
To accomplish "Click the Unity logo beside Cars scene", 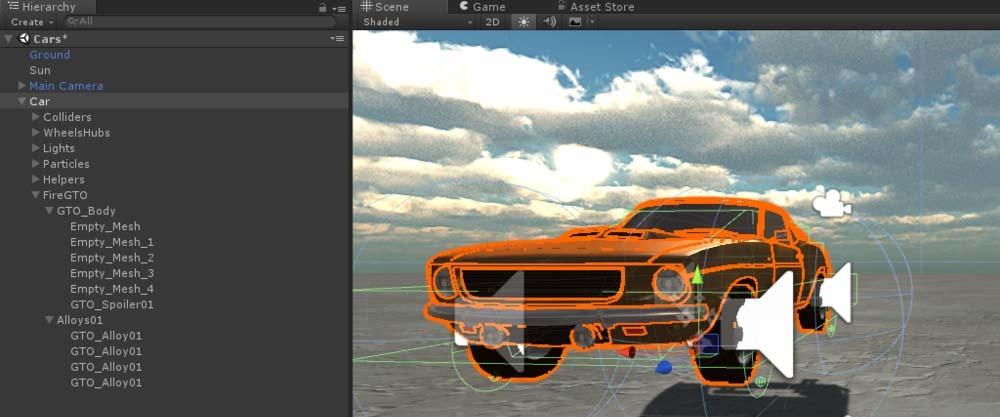I will 23,38.
